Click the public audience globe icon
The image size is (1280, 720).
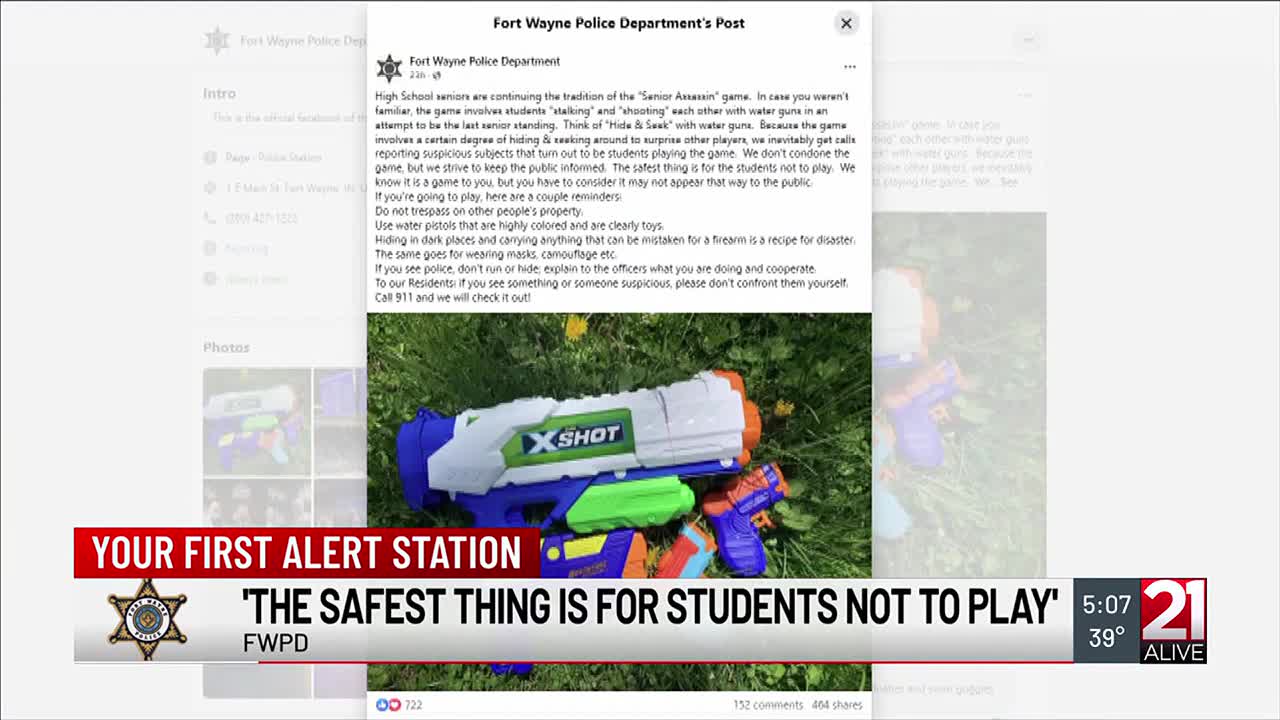coord(436,76)
